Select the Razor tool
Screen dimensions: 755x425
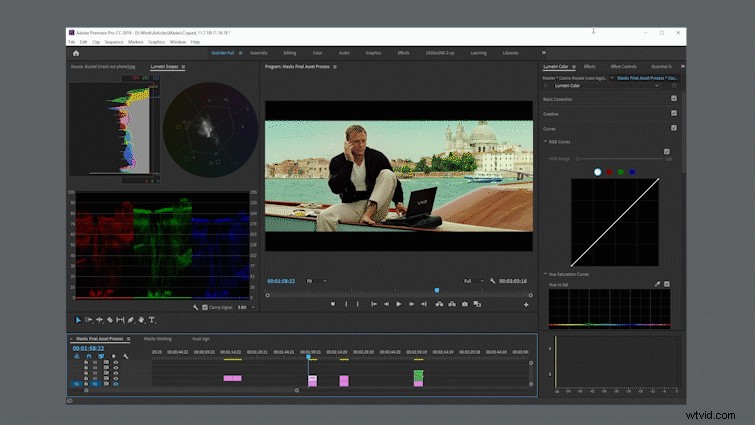(110, 320)
